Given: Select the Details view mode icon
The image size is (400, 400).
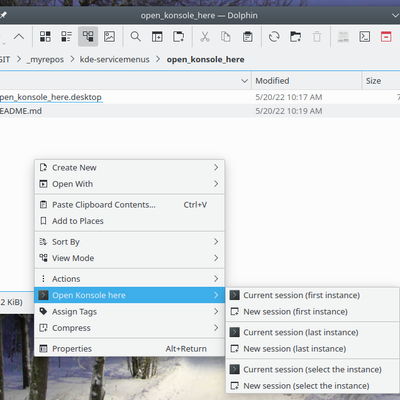Looking at the screenshot, I should pos(88,36).
